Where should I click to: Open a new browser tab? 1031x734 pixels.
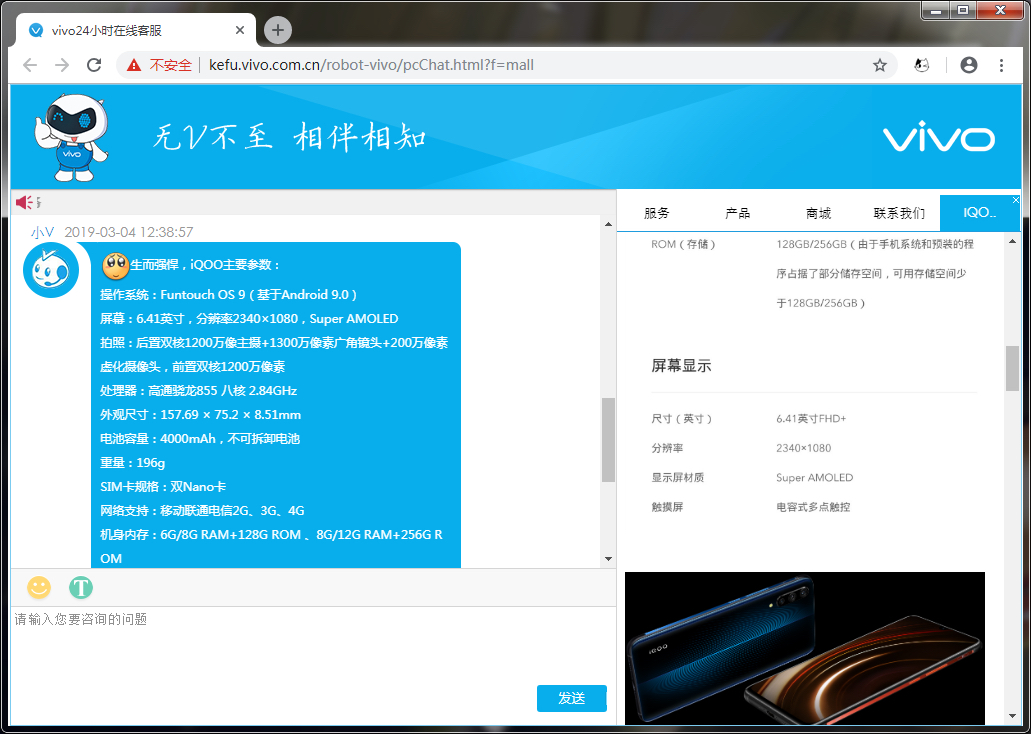click(277, 30)
